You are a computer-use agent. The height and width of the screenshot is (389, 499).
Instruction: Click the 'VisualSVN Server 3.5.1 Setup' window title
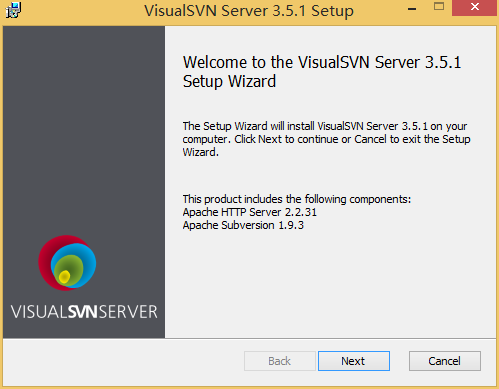[249, 10]
